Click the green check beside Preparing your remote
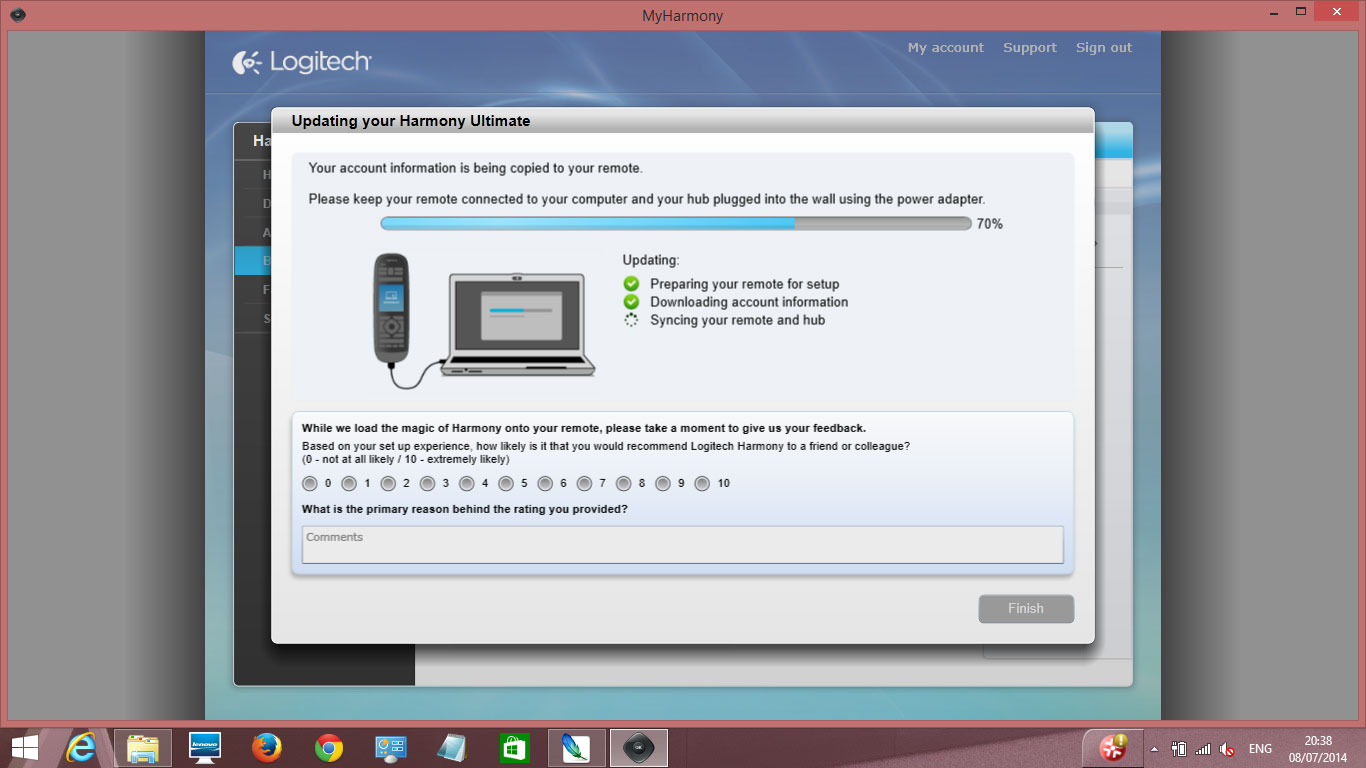 point(631,284)
